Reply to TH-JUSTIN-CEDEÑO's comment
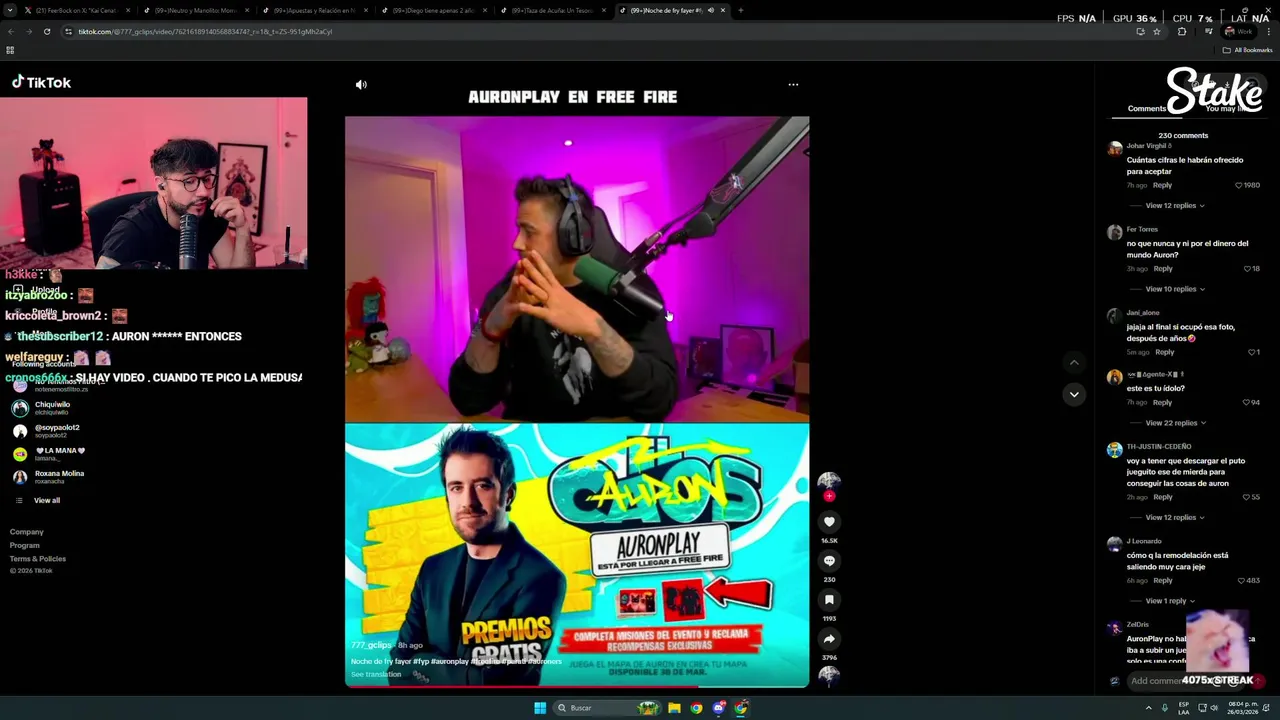 [1163, 497]
